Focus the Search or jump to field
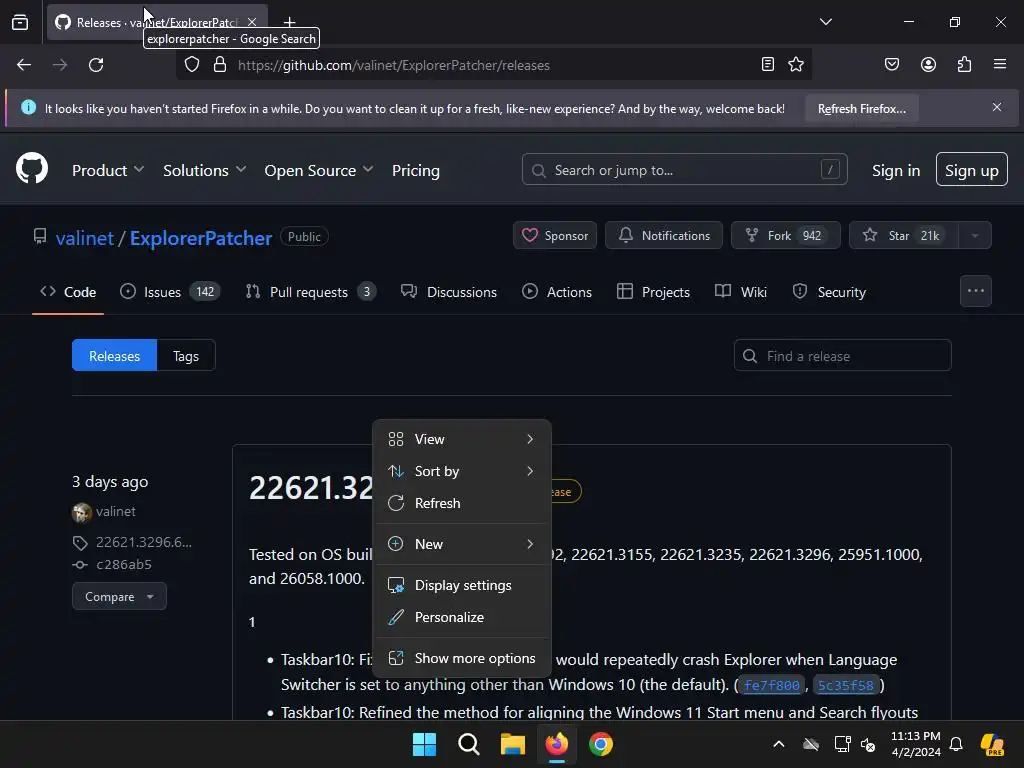The width and height of the screenshot is (1024, 768). tap(684, 170)
